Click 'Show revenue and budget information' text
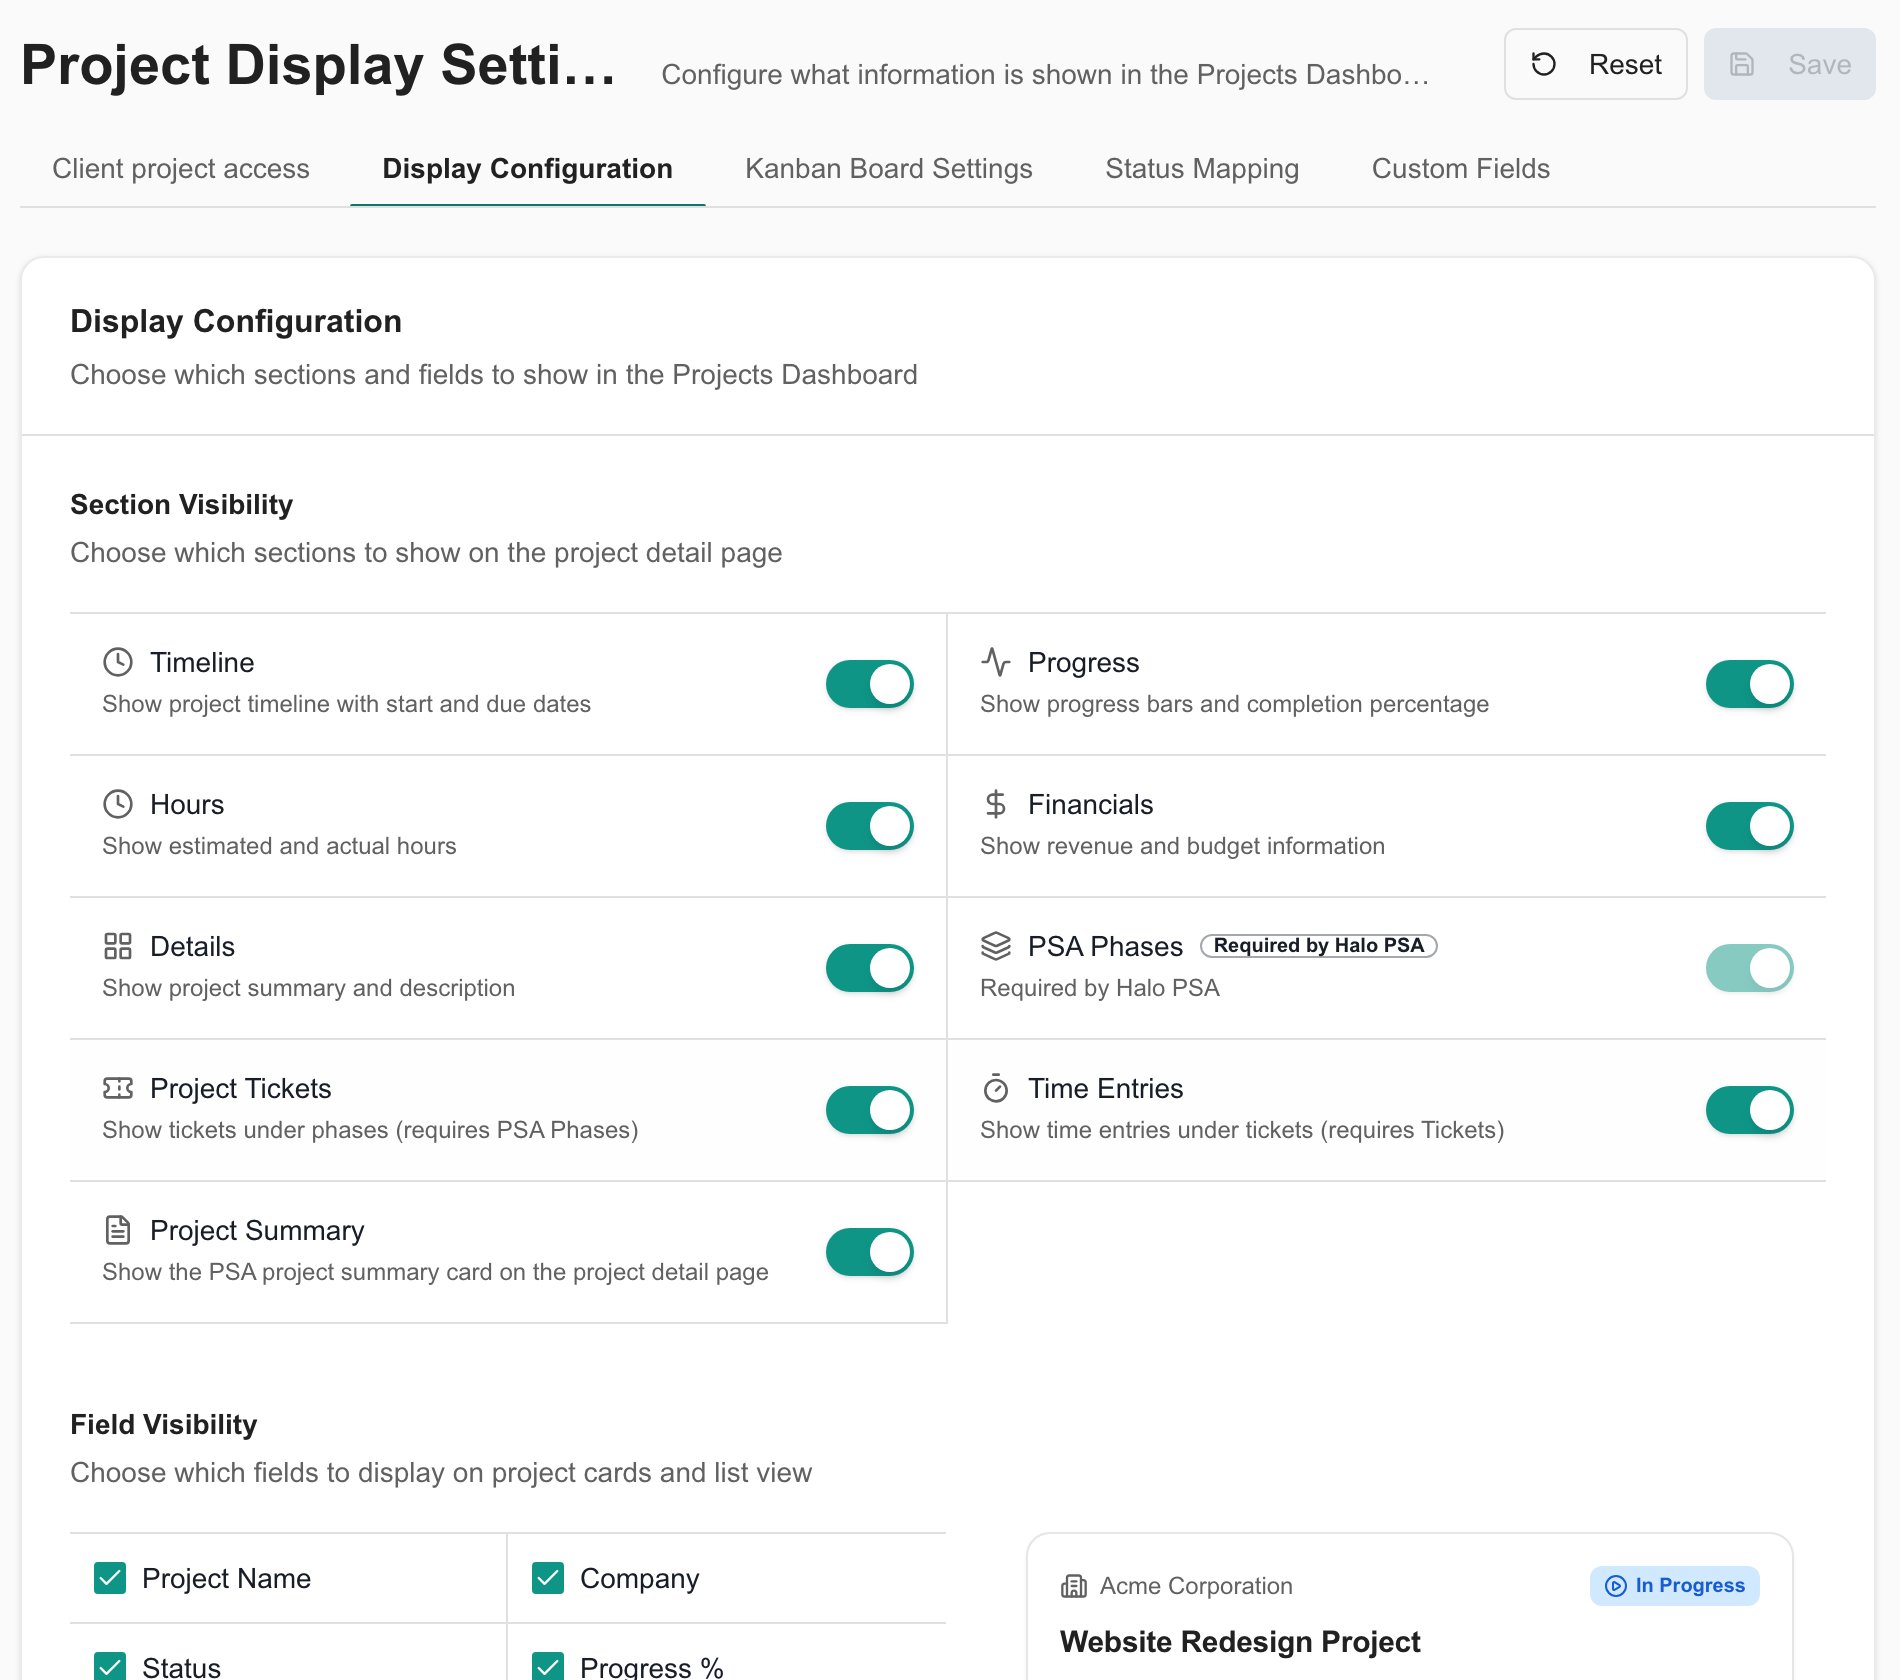This screenshot has width=1900, height=1680. click(x=1182, y=846)
